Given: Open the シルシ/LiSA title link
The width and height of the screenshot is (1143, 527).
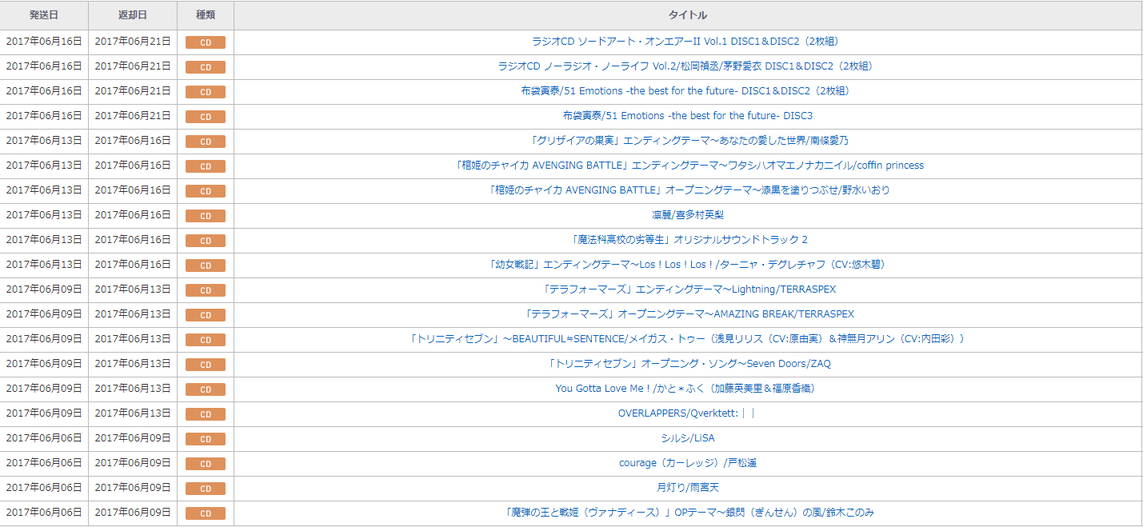Looking at the screenshot, I should tap(688, 438).
